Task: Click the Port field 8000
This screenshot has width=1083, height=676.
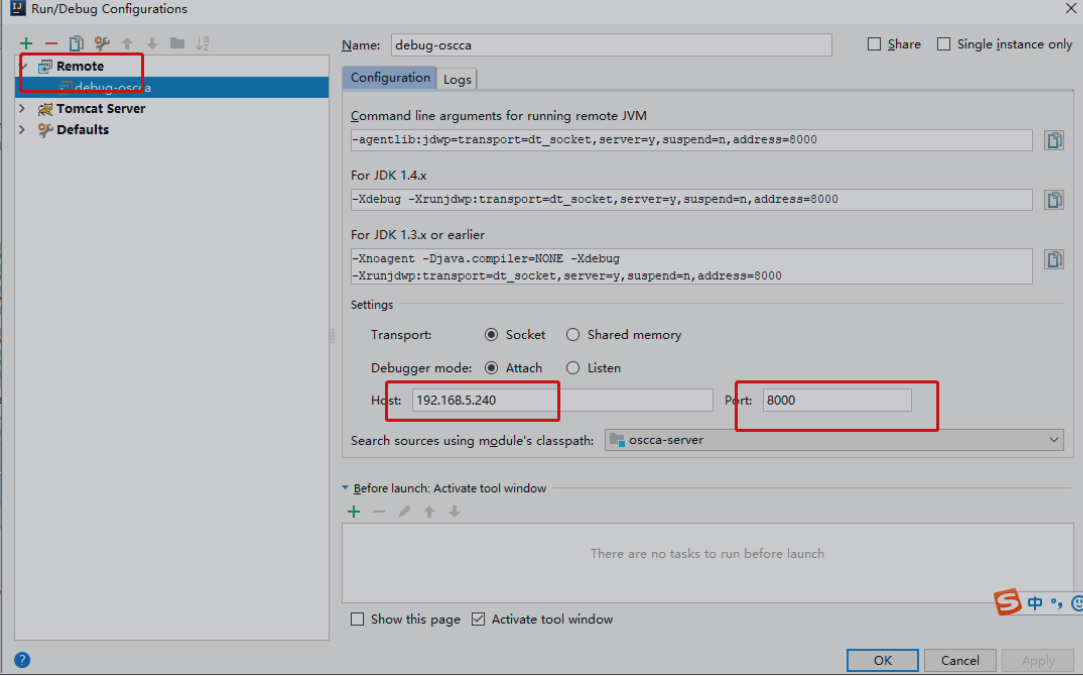Action: [x=837, y=400]
